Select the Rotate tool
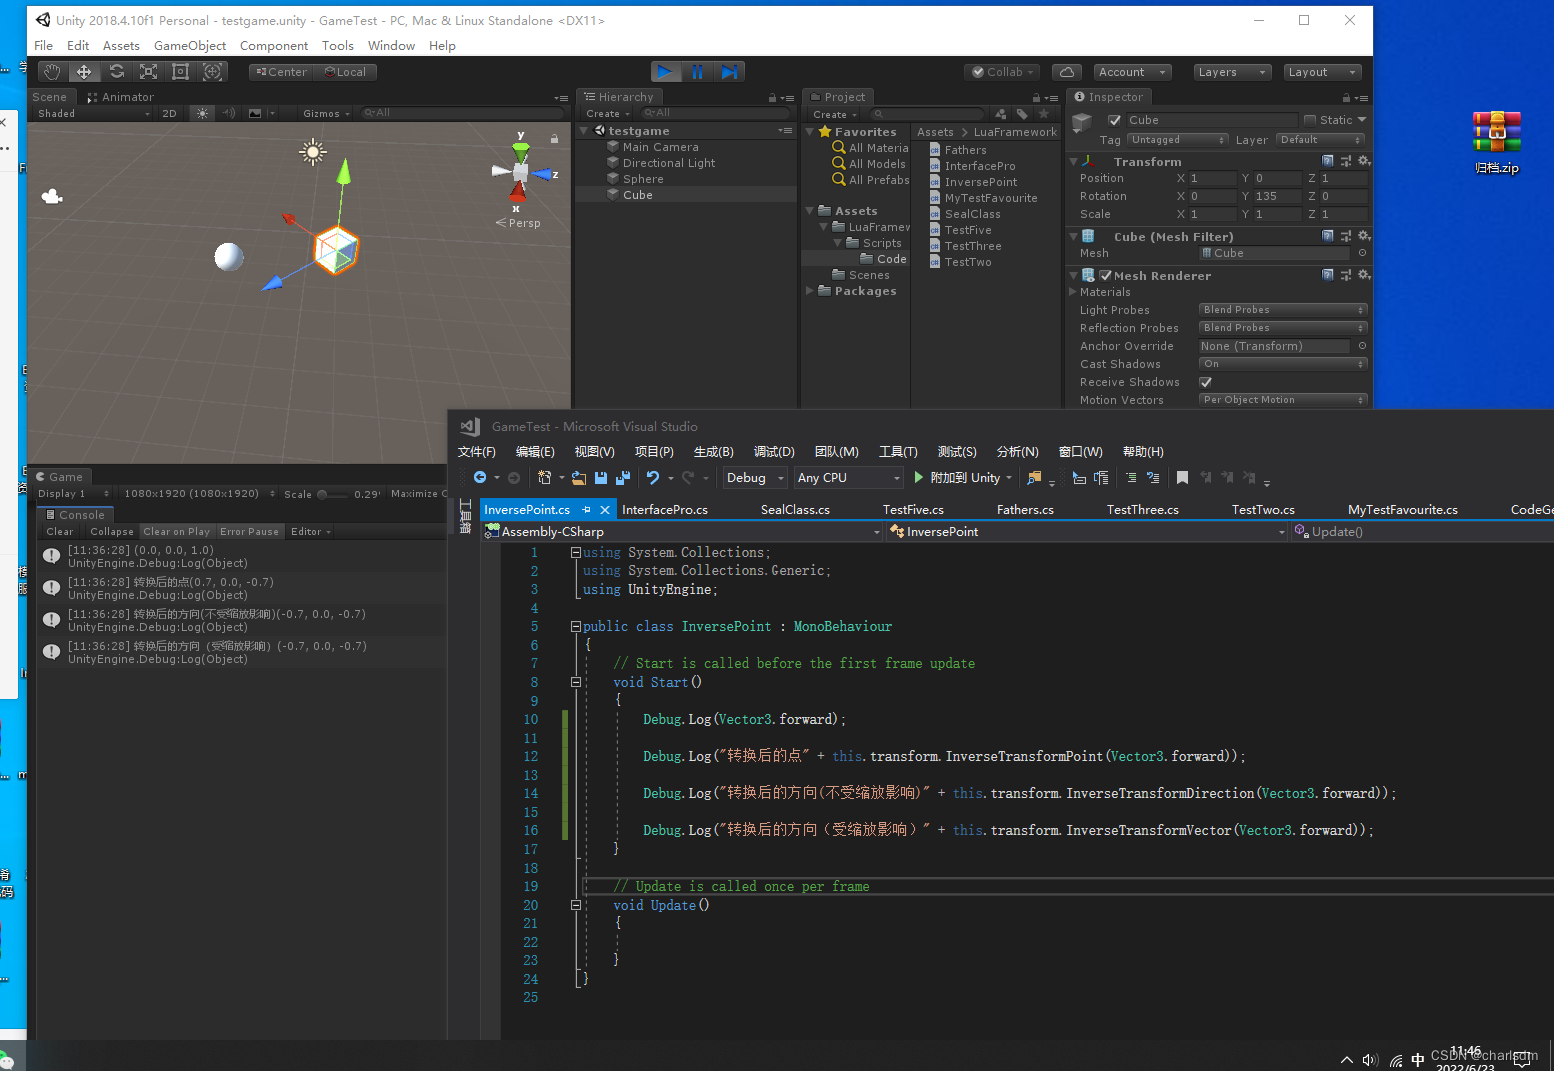The height and width of the screenshot is (1071, 1554). 117,71
